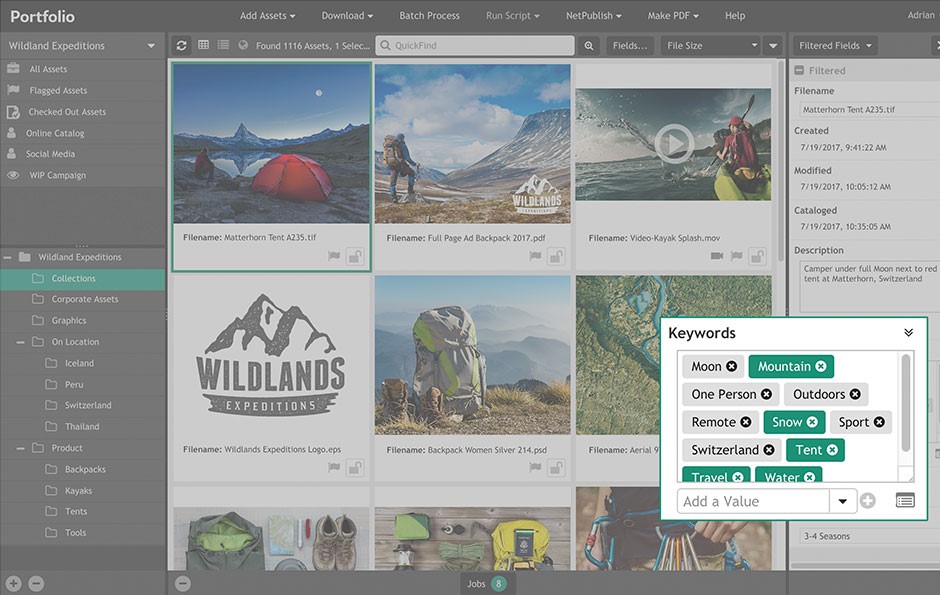Open the NetPublish menu

pyautogui.click(x=593, y=16)
